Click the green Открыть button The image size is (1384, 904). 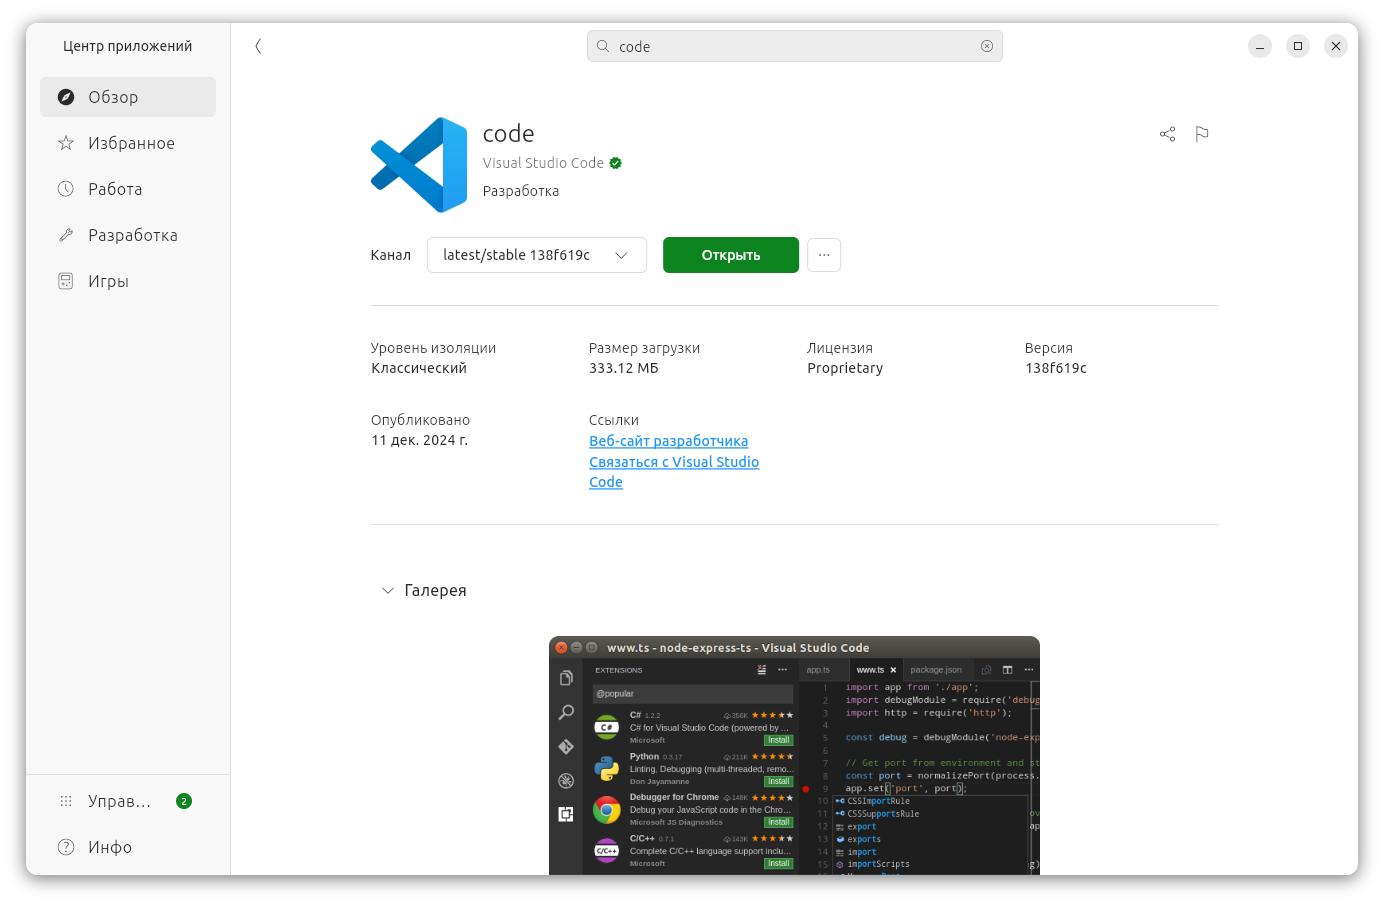(731, 255)
